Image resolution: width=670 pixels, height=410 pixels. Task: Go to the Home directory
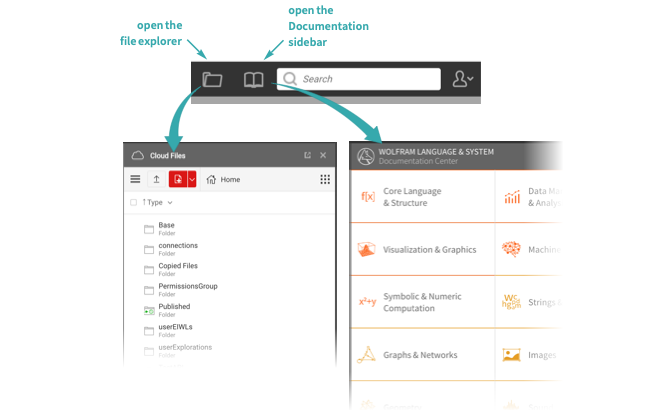point(222,180)
